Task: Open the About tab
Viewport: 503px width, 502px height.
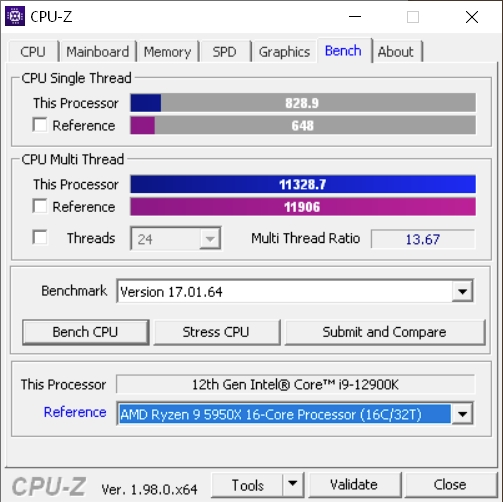Action: pyautogui.click(x=396, y=52)
